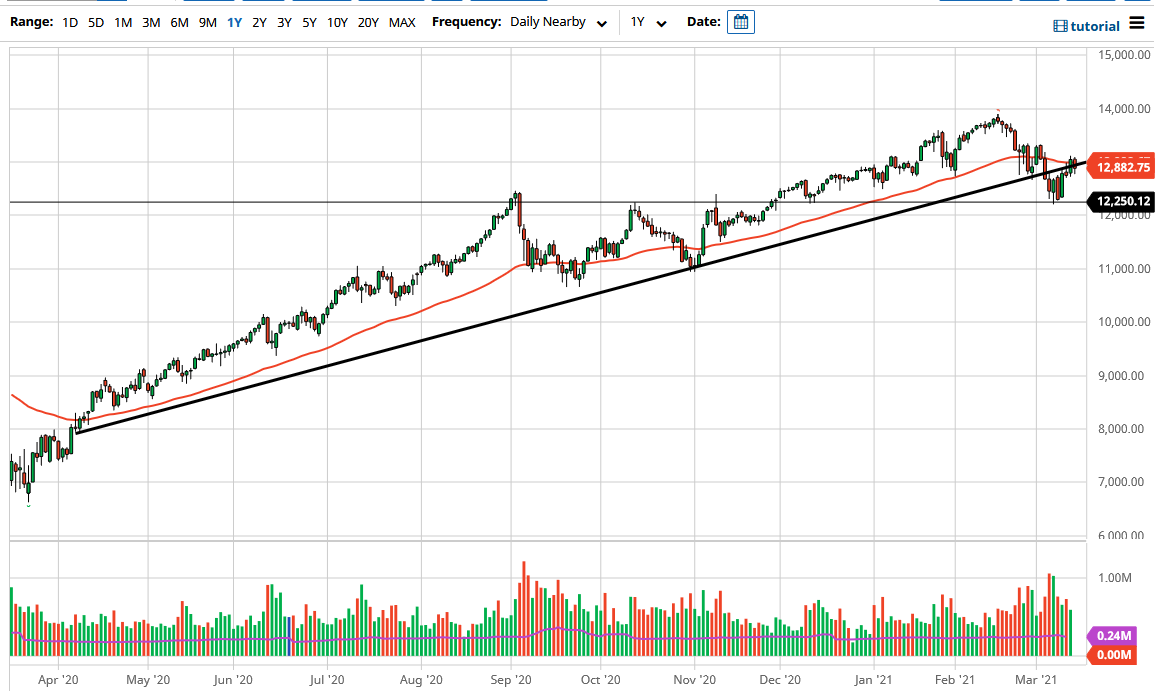This screenshot has width=1156, height=691.
Task: Enable the 1D range view
Action: pos(69,21)
